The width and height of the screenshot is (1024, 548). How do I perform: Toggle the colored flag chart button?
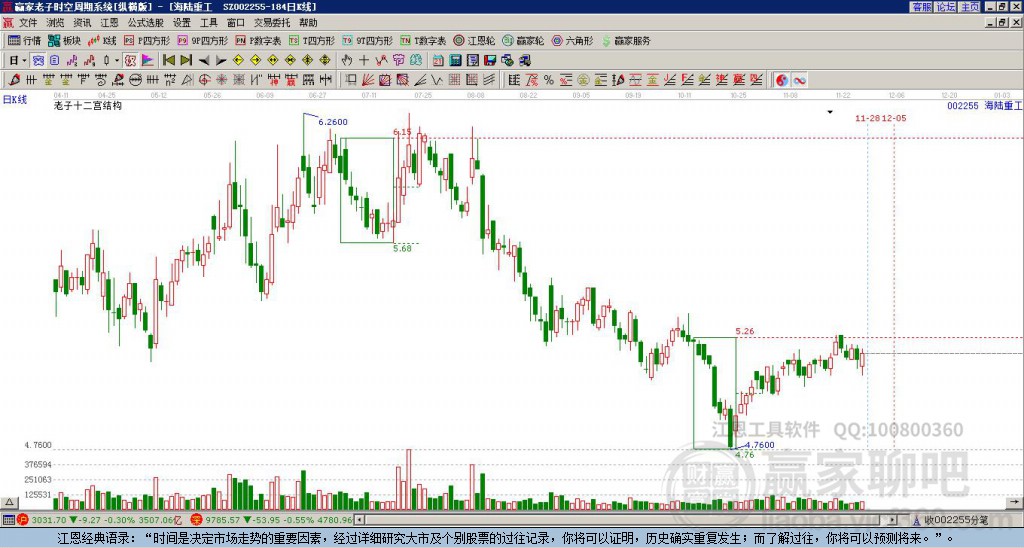coord(148,60)
